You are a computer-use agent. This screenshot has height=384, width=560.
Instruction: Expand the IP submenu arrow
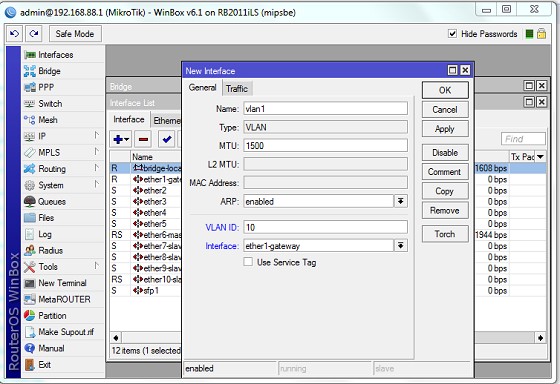96,135
